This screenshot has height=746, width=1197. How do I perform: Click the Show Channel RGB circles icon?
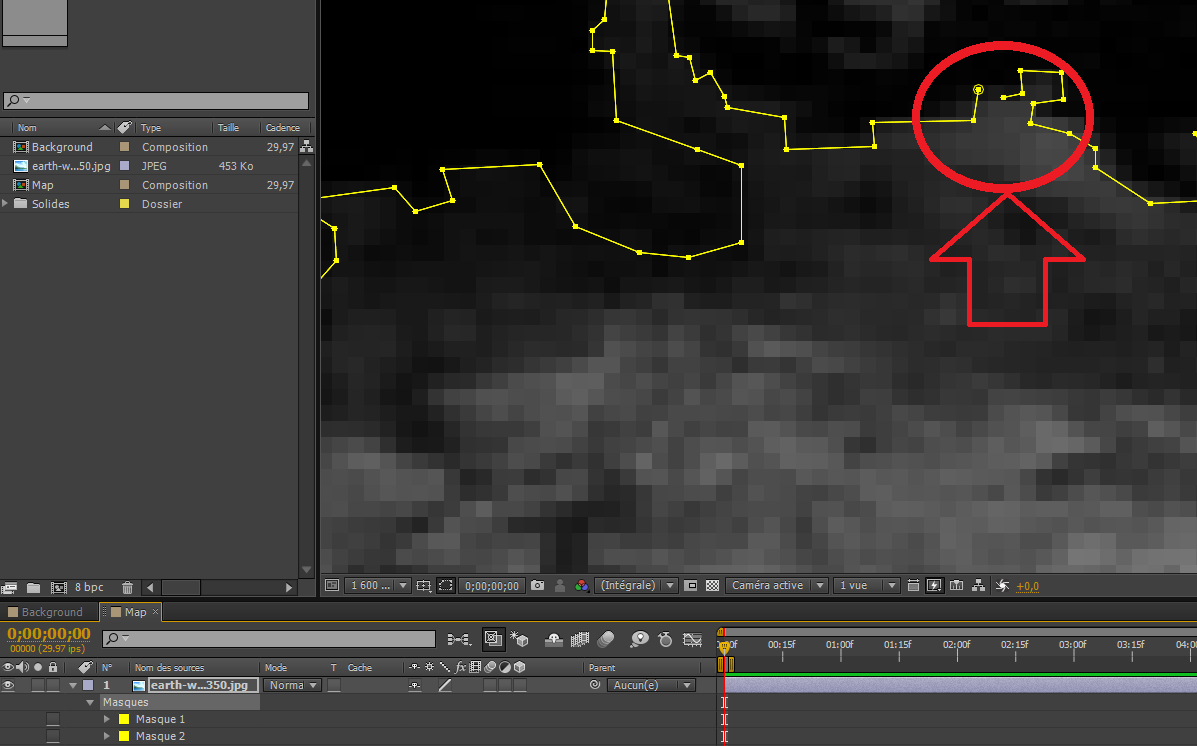[581, 586]
